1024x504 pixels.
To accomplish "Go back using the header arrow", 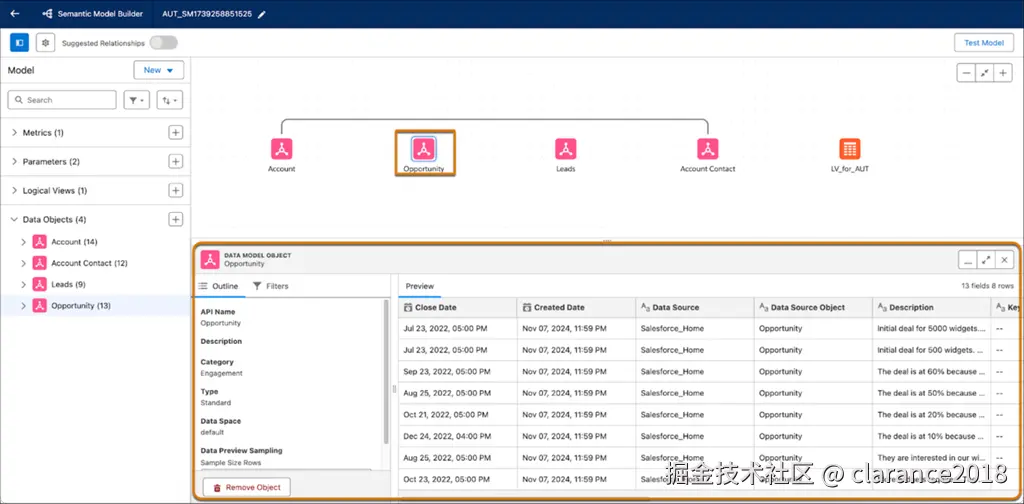I will [x=15, y=14].
